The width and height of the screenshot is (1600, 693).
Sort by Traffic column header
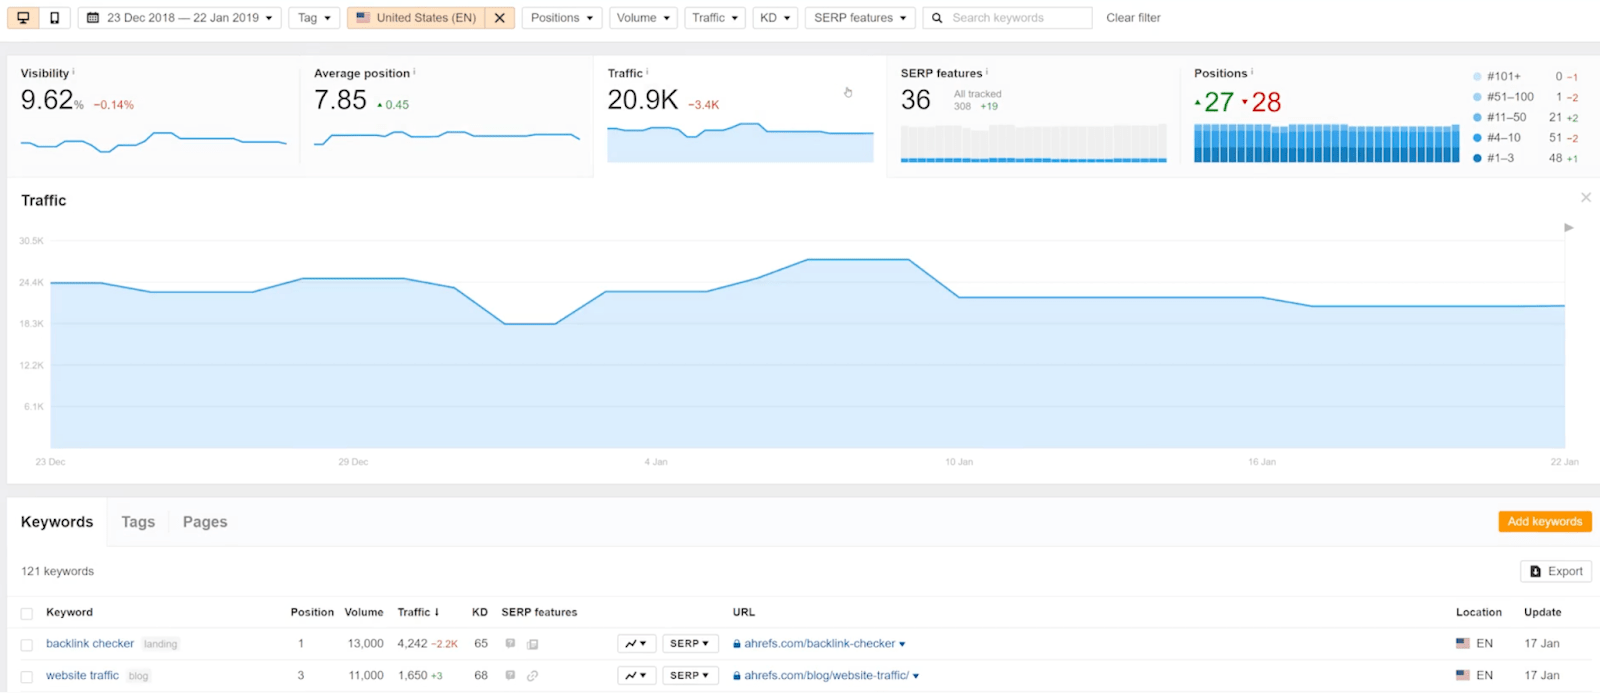pos(418,612)
